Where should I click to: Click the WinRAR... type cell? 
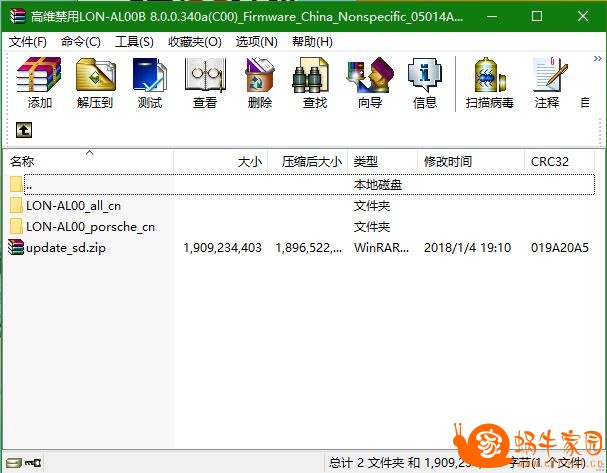[x=381, y=248]
